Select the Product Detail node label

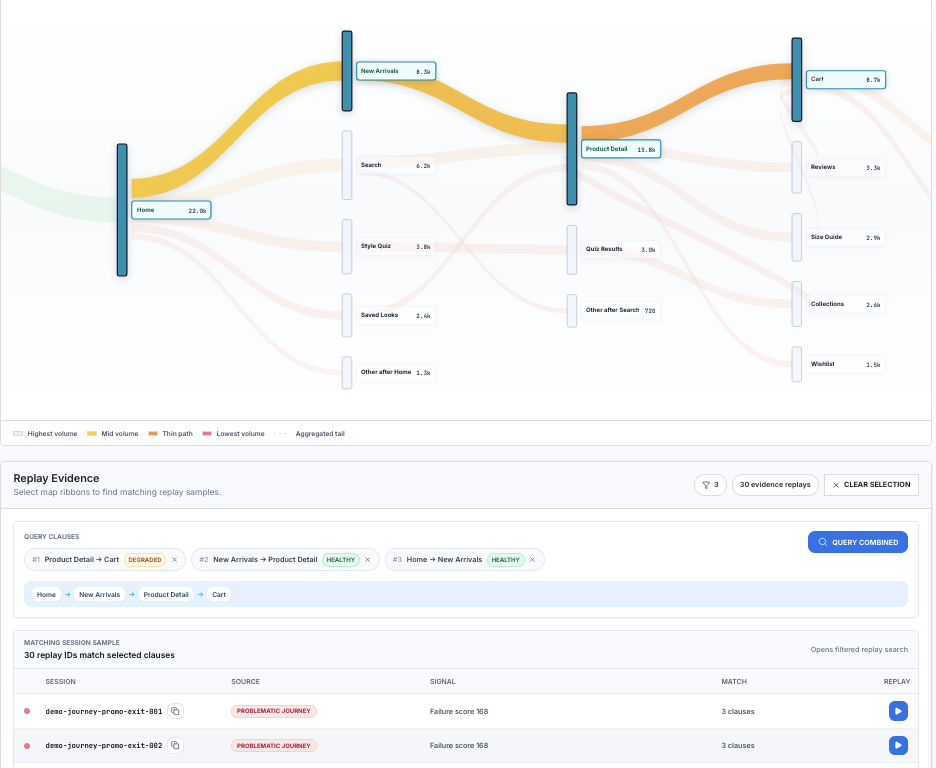tap(621, 149)
